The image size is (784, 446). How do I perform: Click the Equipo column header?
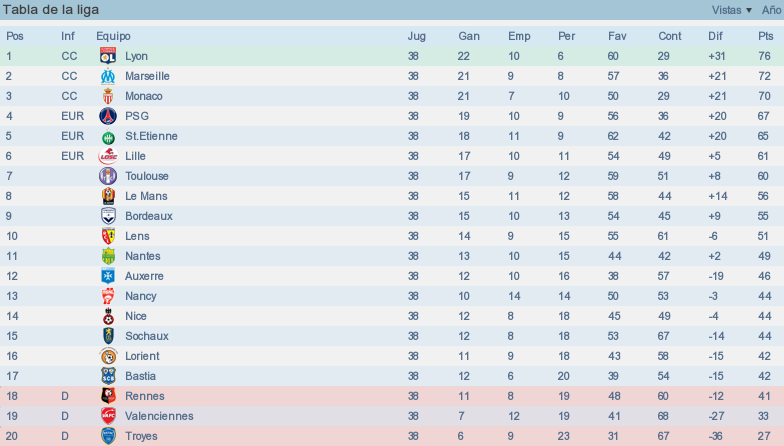[x=113, y=36]
